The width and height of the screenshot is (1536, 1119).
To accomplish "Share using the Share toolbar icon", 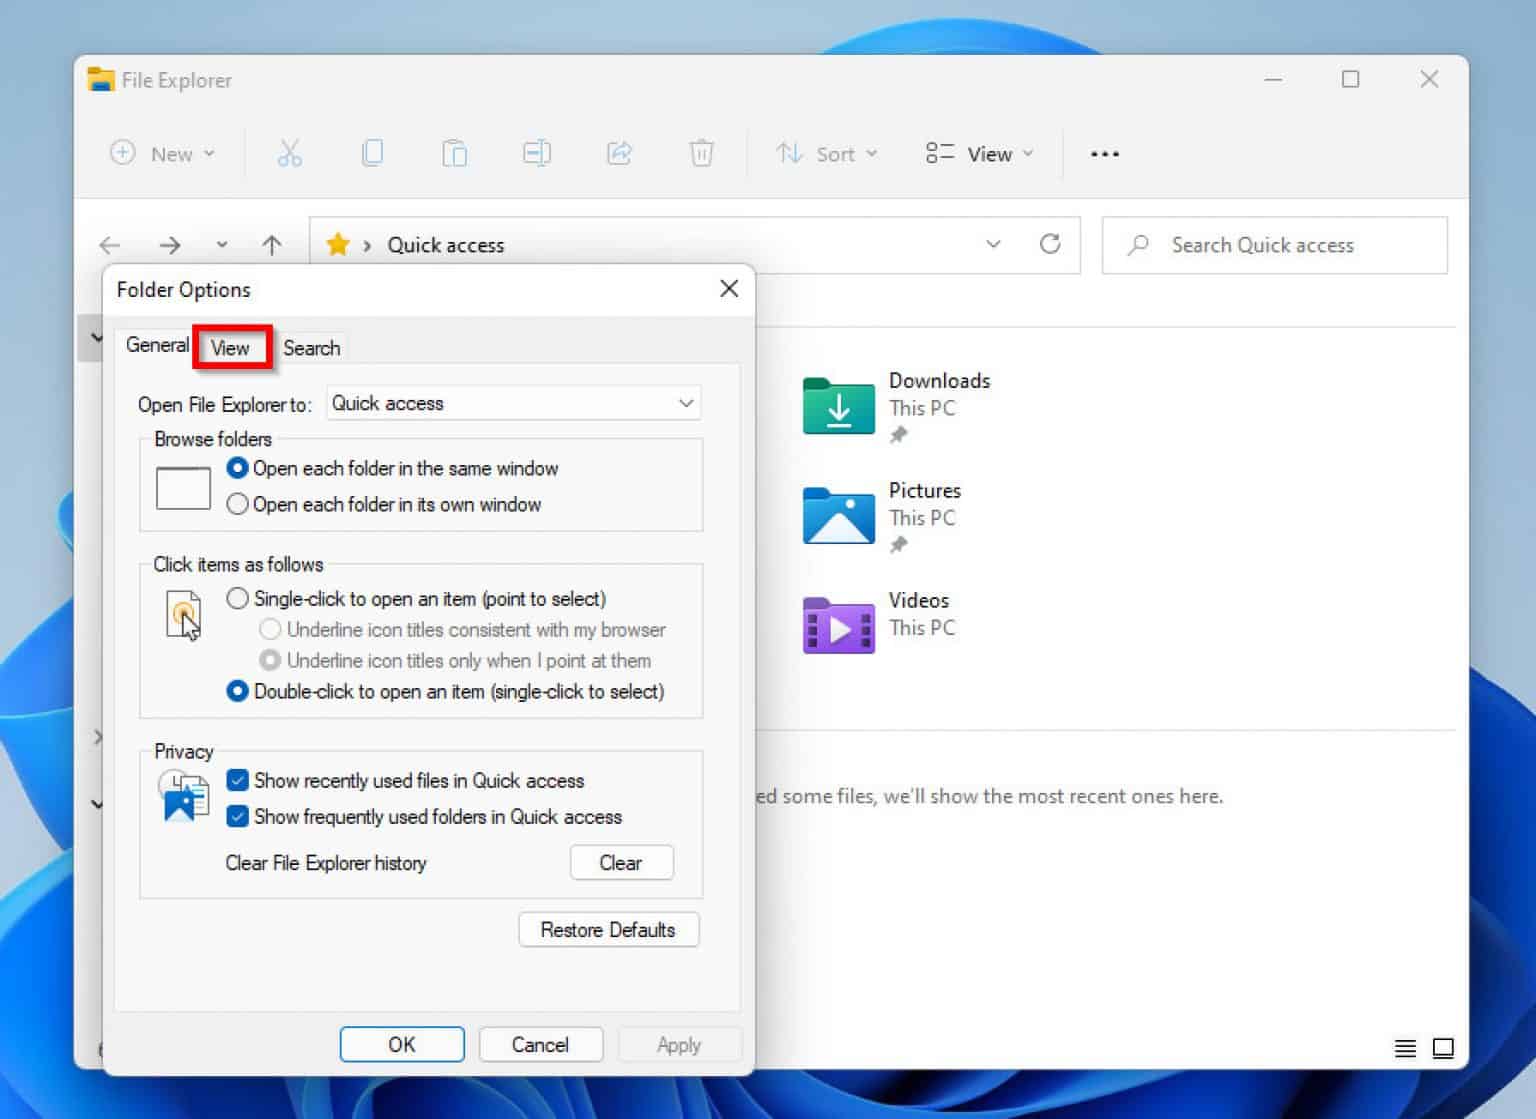I will [x=619, y=153].
